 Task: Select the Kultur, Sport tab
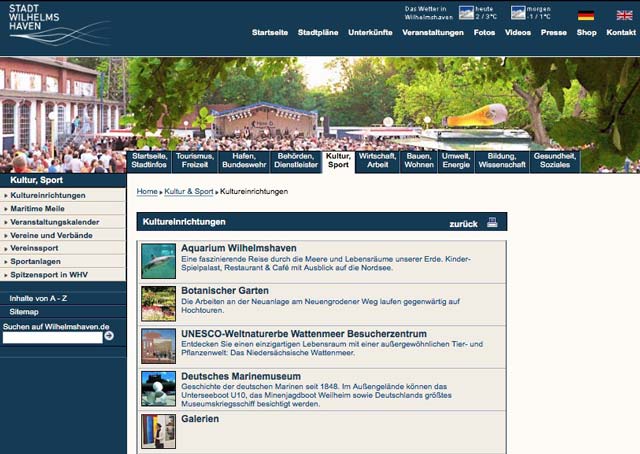pyautogui.click(x=338, y=162)
